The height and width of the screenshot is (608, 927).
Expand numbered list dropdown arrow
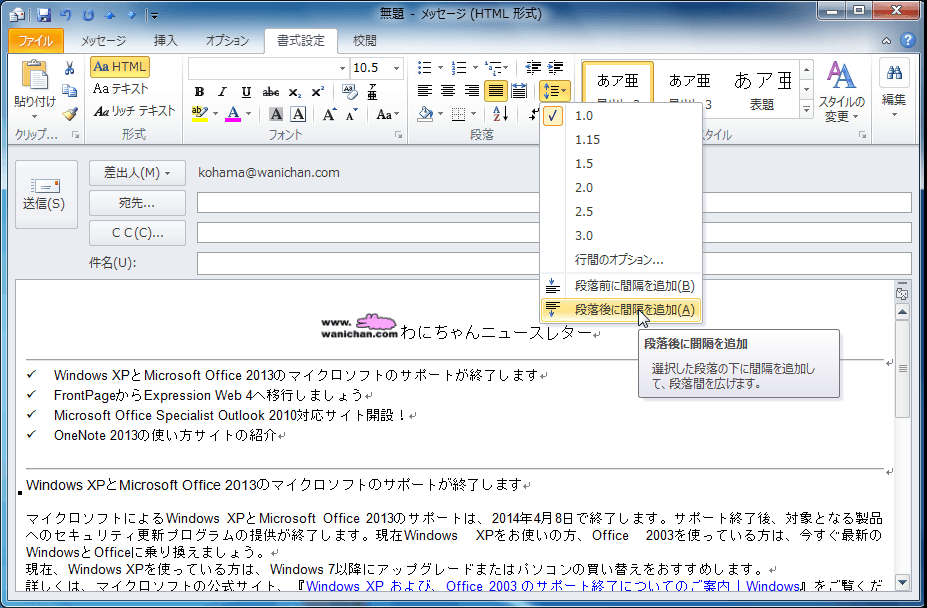click(475, 67)
